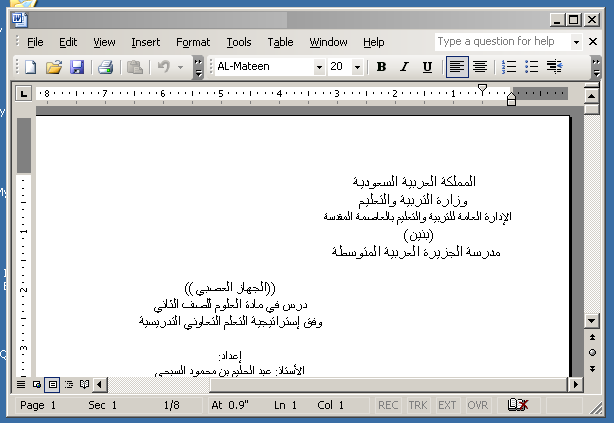The image size is (614, 423).
Task: Toggle Align Left paragraph button
Action: click(457, 67)
